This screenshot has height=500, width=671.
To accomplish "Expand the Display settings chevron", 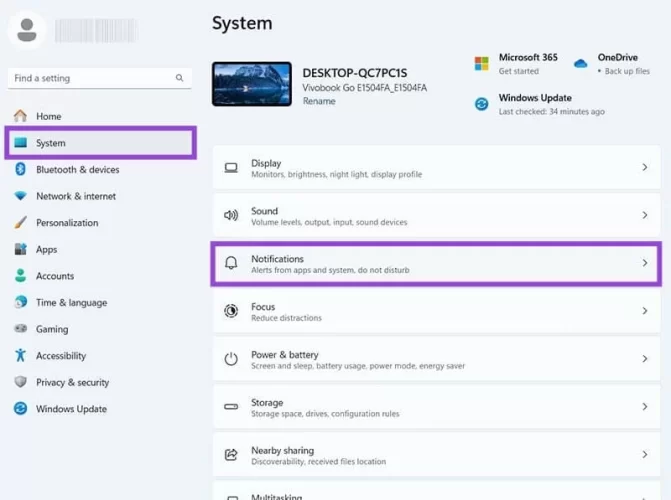I will (644, 168).
